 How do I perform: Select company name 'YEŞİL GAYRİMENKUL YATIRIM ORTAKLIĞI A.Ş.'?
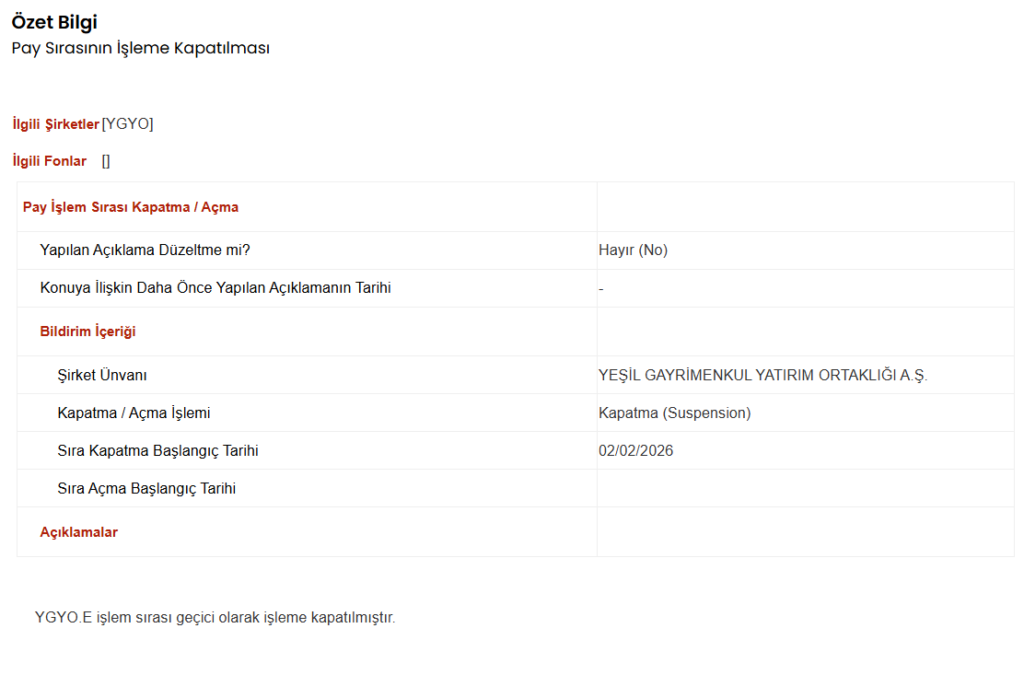tap(763, 375)
